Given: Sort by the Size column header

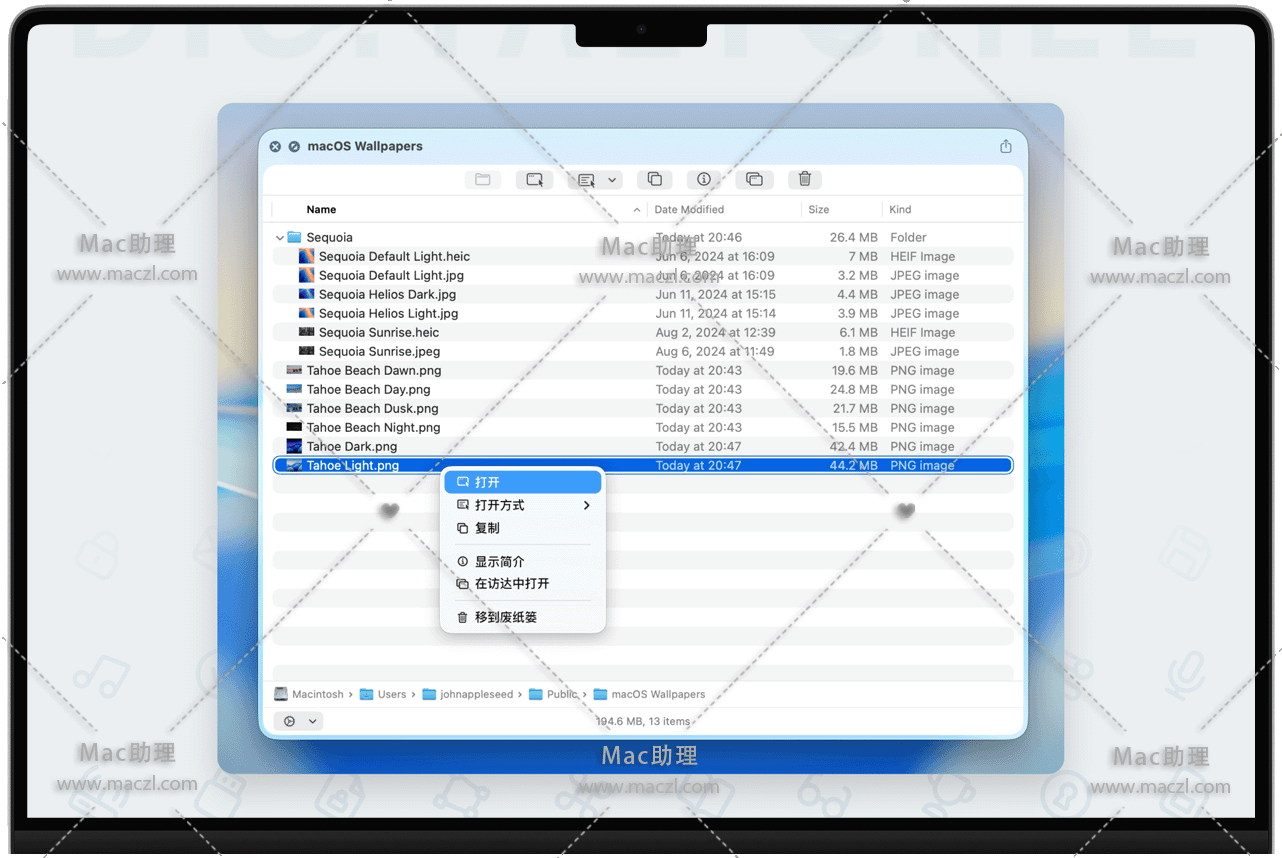Looking at the screenshot, I should coord(819,210).
